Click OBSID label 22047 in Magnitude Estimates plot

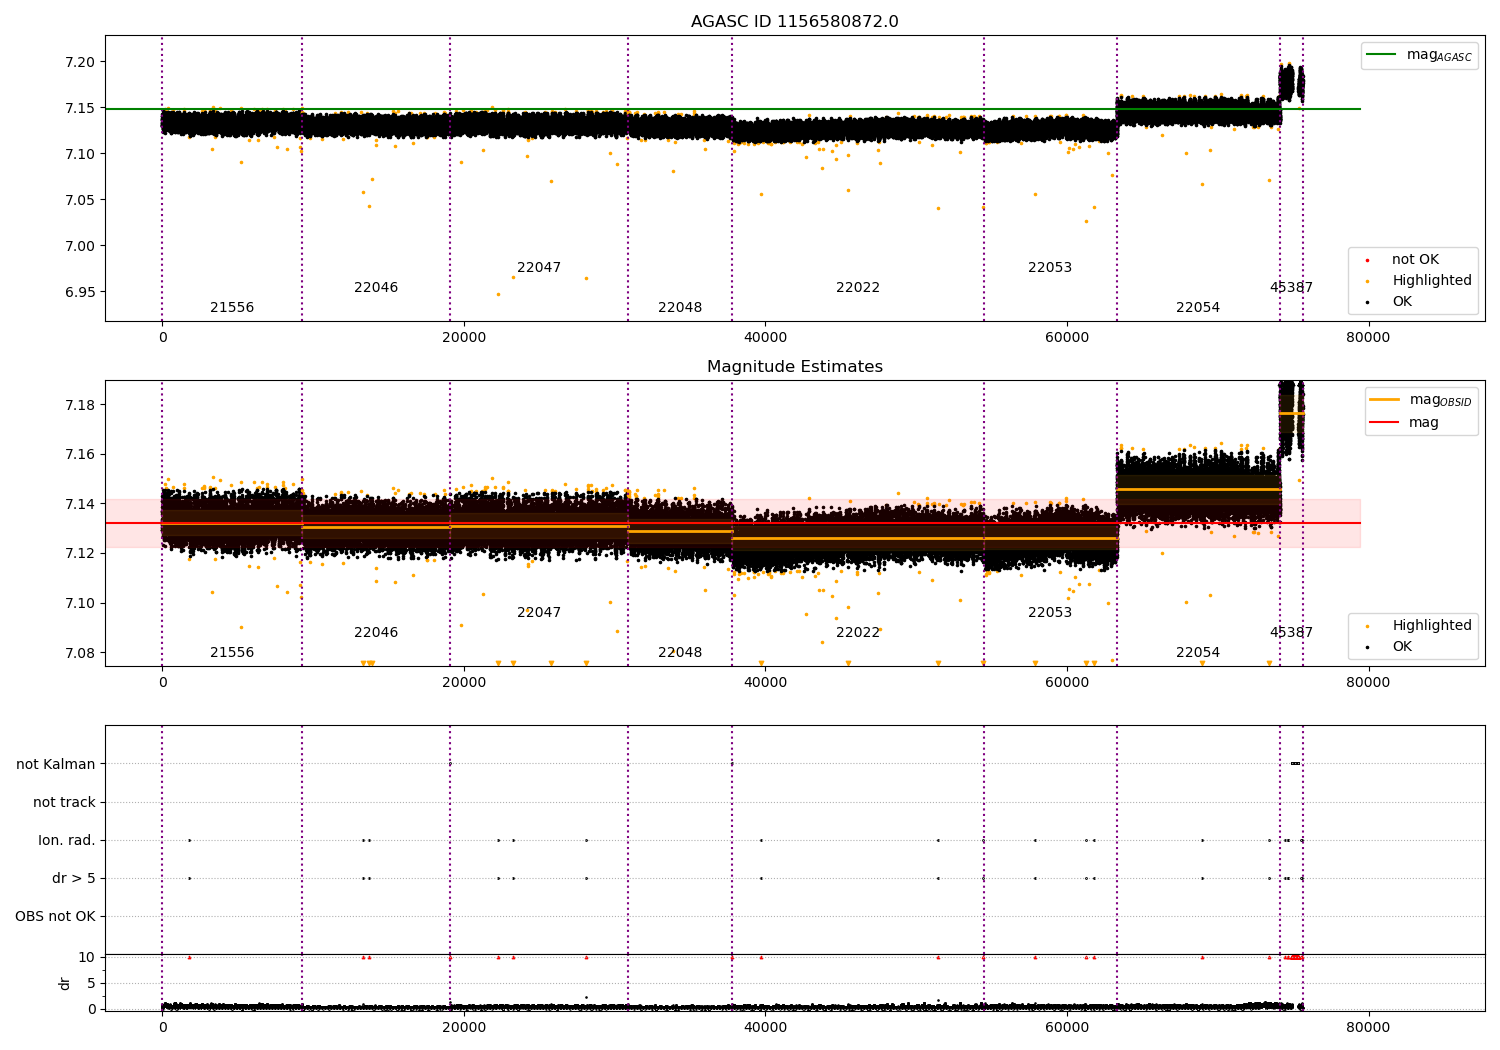point(539,613)
